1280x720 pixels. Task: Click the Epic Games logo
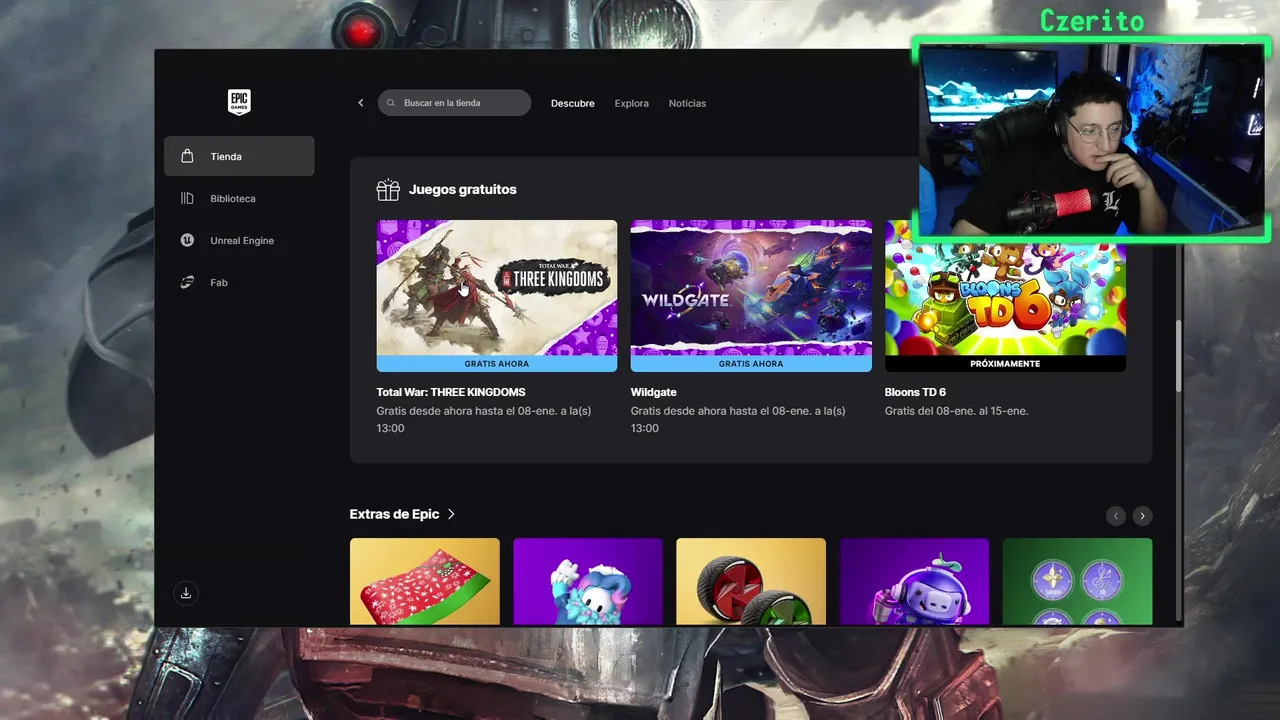(238, 101)
